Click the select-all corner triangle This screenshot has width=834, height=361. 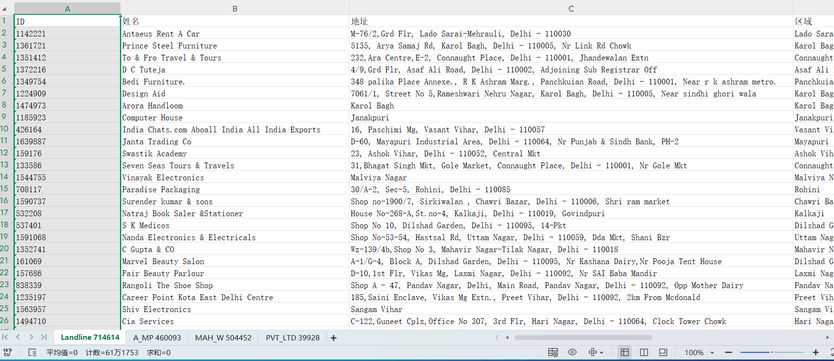(5, 9)
